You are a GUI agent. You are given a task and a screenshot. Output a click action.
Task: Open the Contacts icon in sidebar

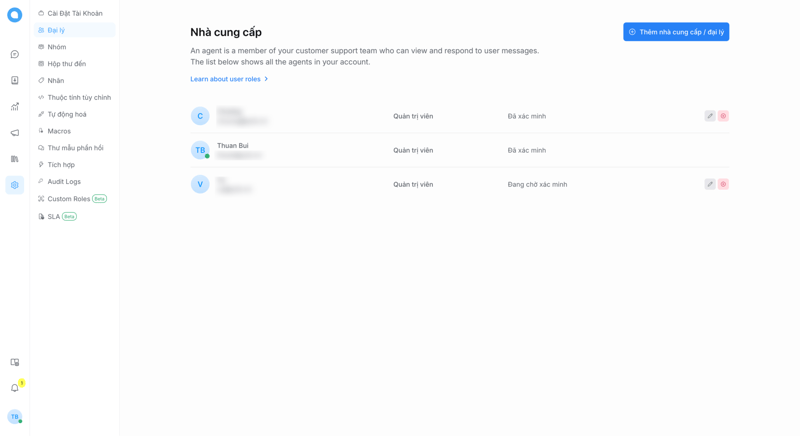14,80
